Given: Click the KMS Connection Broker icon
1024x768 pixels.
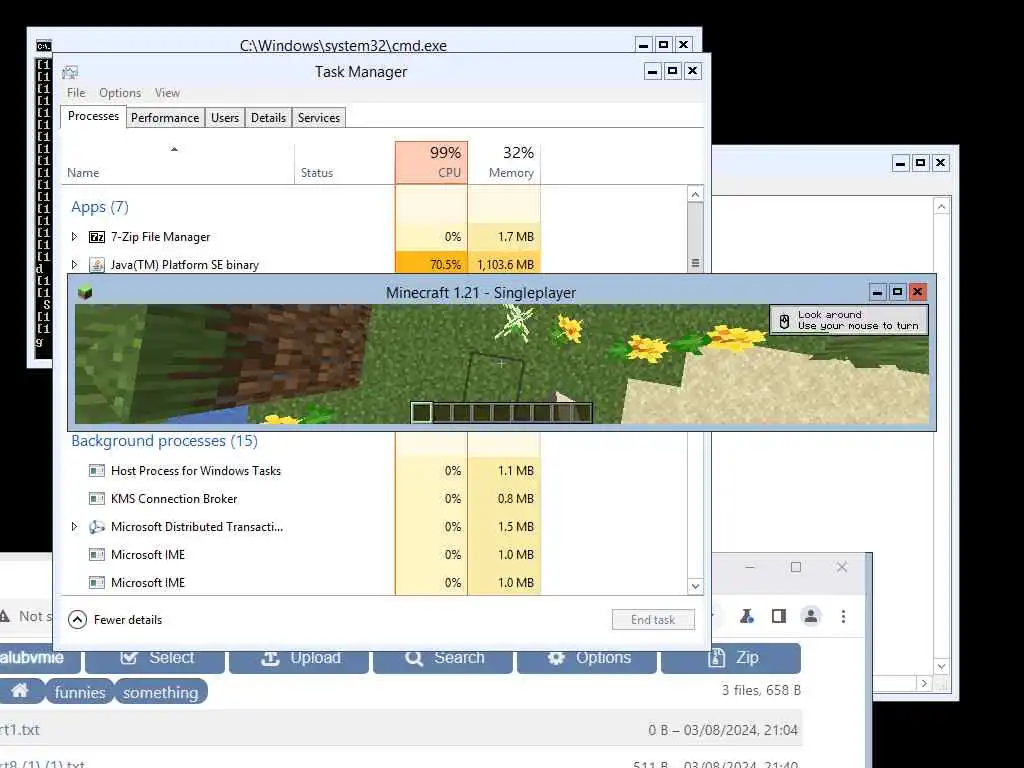Looking at the screenshot, I should pos(97,499).
